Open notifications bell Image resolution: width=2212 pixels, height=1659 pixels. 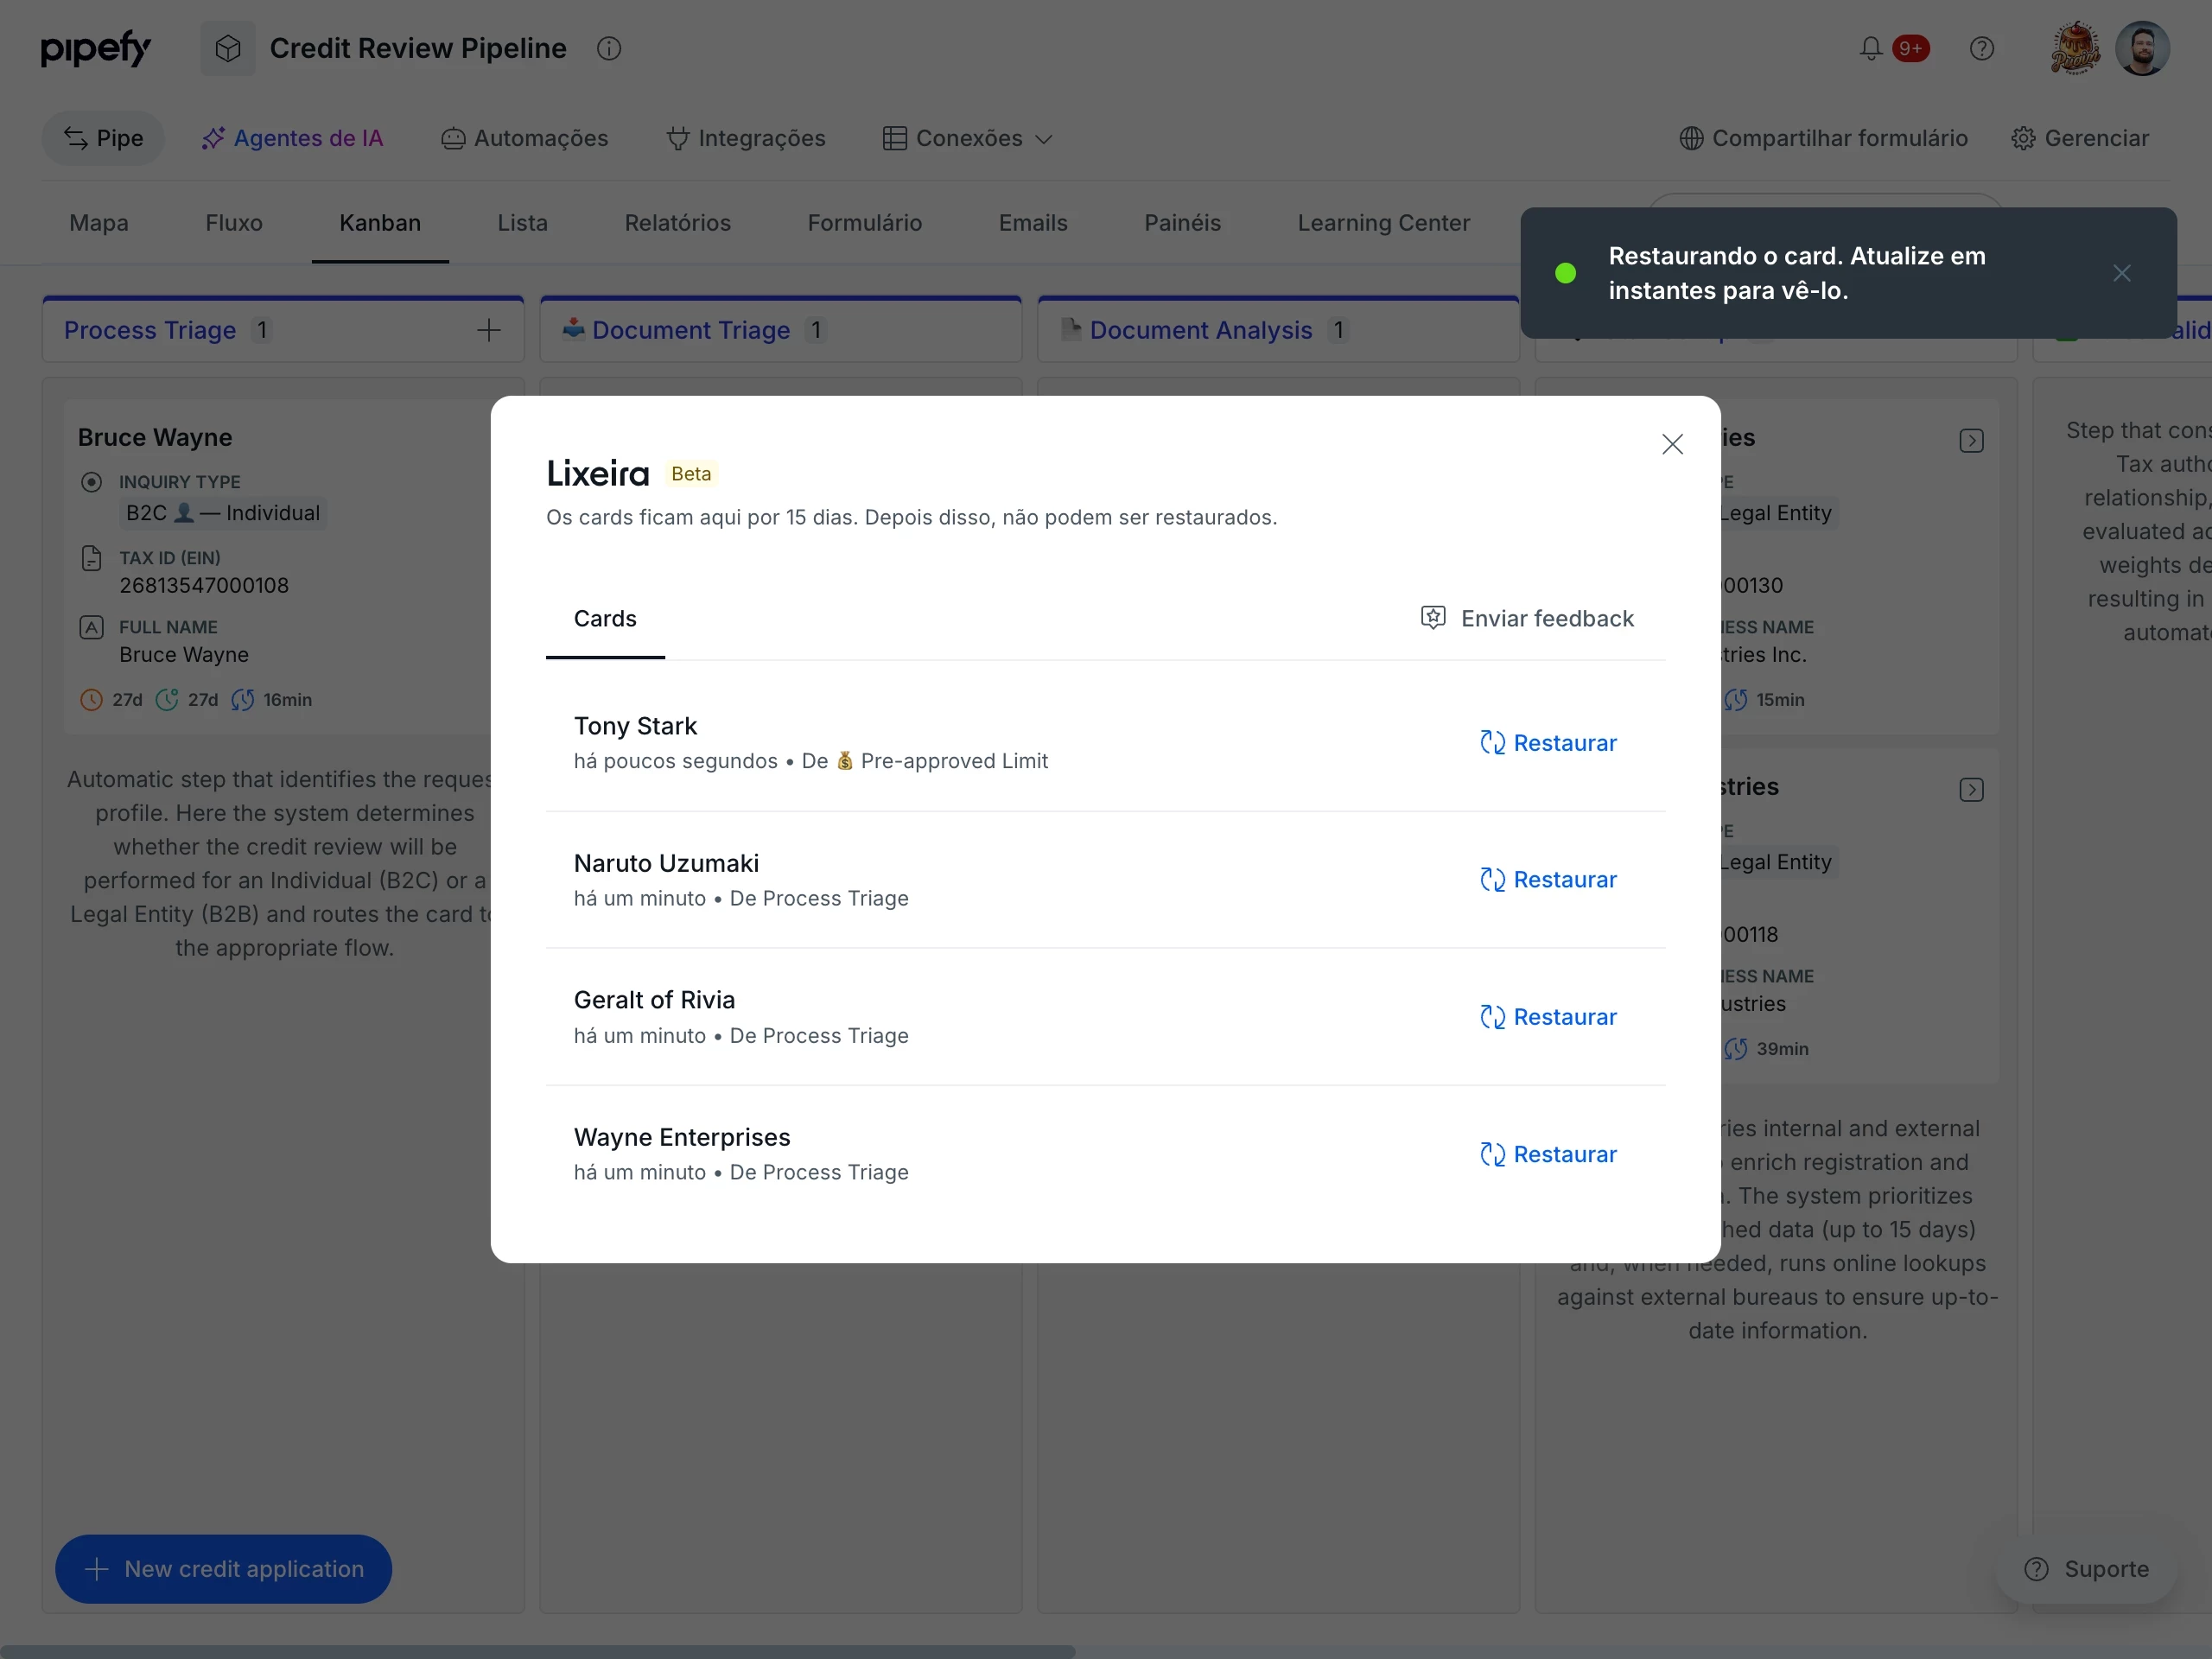coord(1871,48)
